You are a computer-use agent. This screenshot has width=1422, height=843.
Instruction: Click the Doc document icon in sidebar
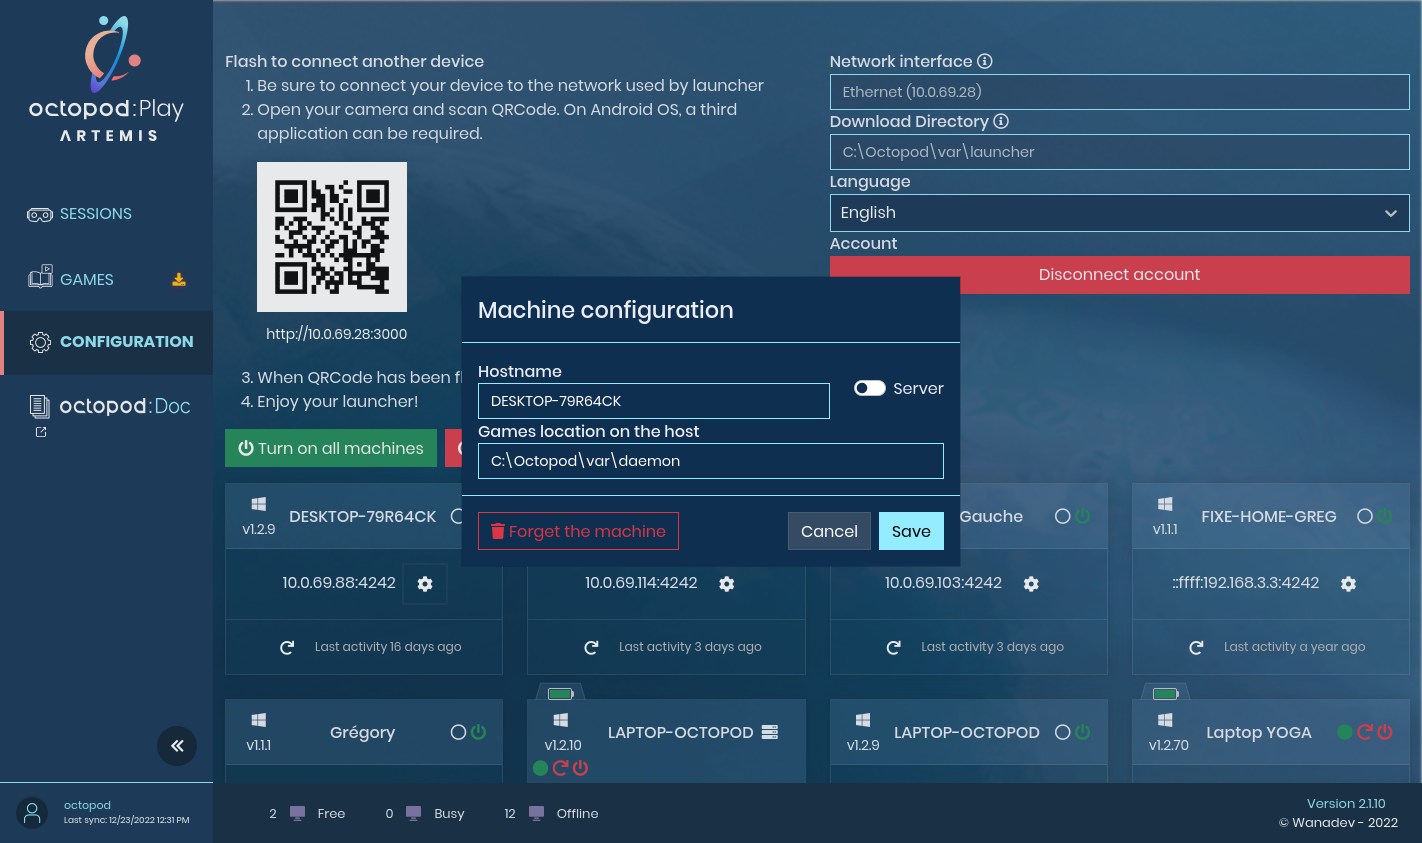(40, 406)
